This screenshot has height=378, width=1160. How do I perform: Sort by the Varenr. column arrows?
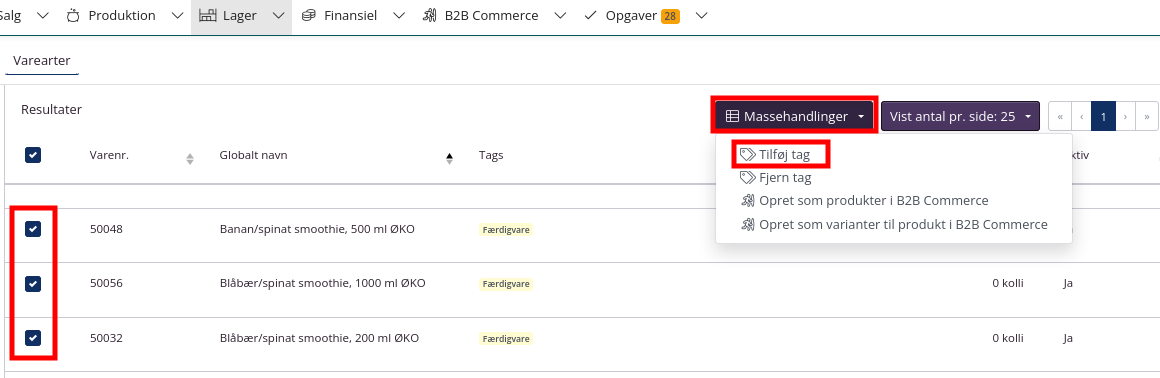189,158
